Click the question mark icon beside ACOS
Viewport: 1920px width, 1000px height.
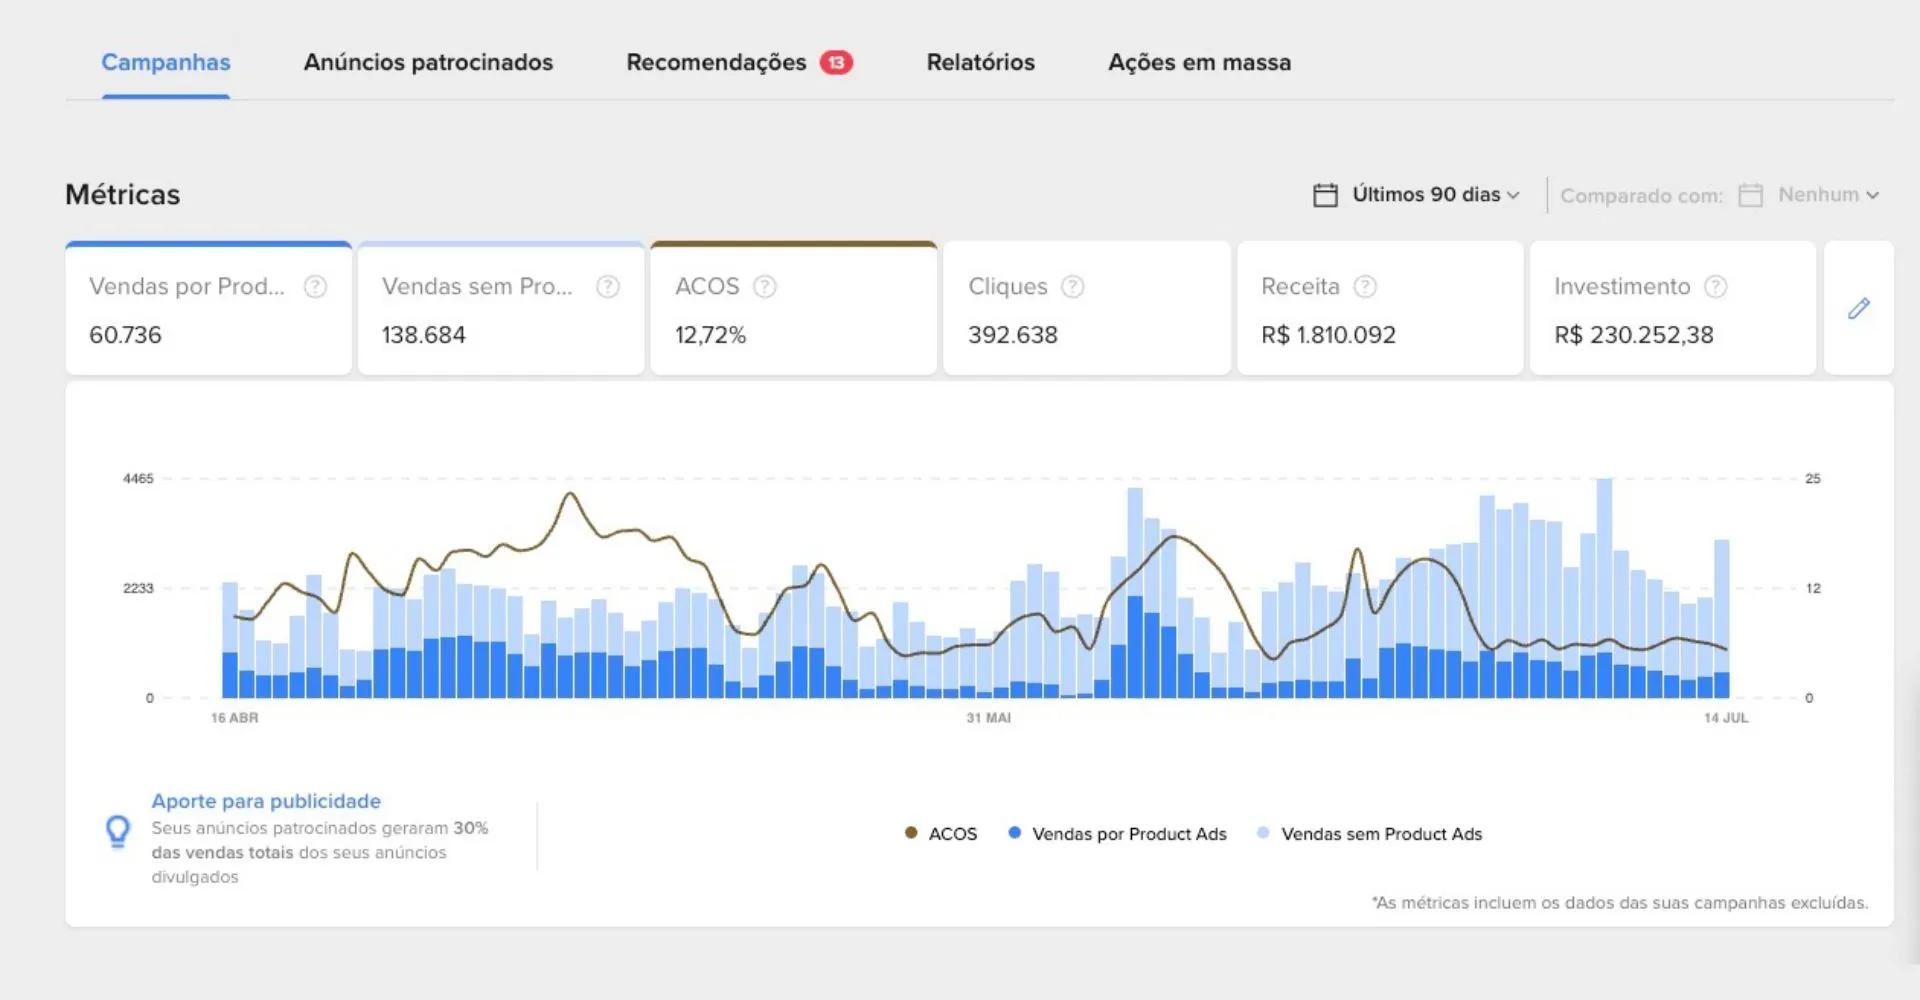point(765,286)
